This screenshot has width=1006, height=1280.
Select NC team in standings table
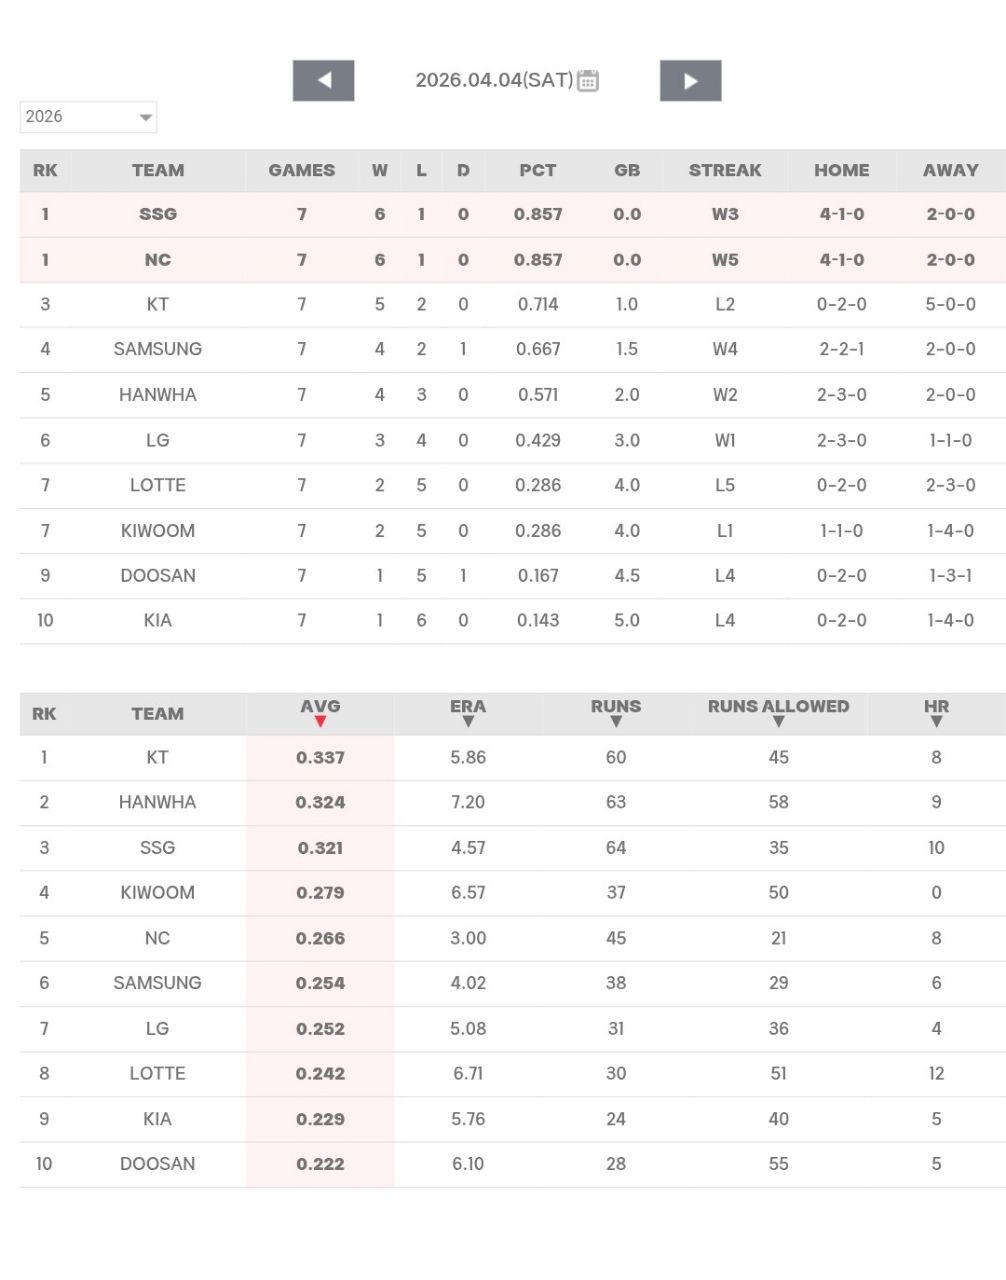point(158,260)
